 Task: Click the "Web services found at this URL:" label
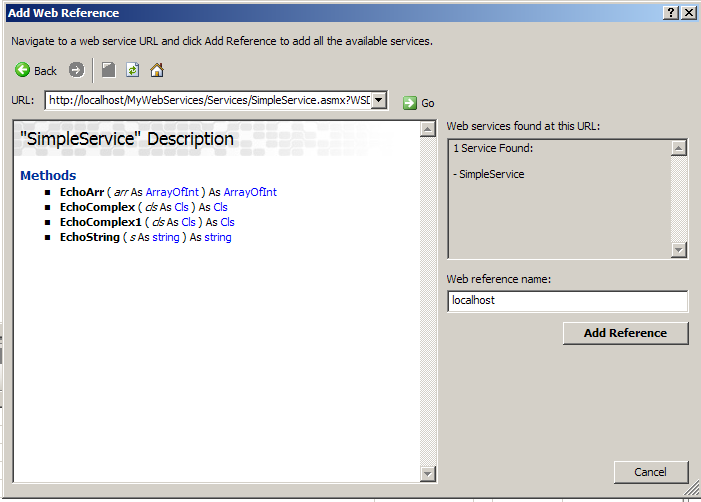click(x=523, y=126)
